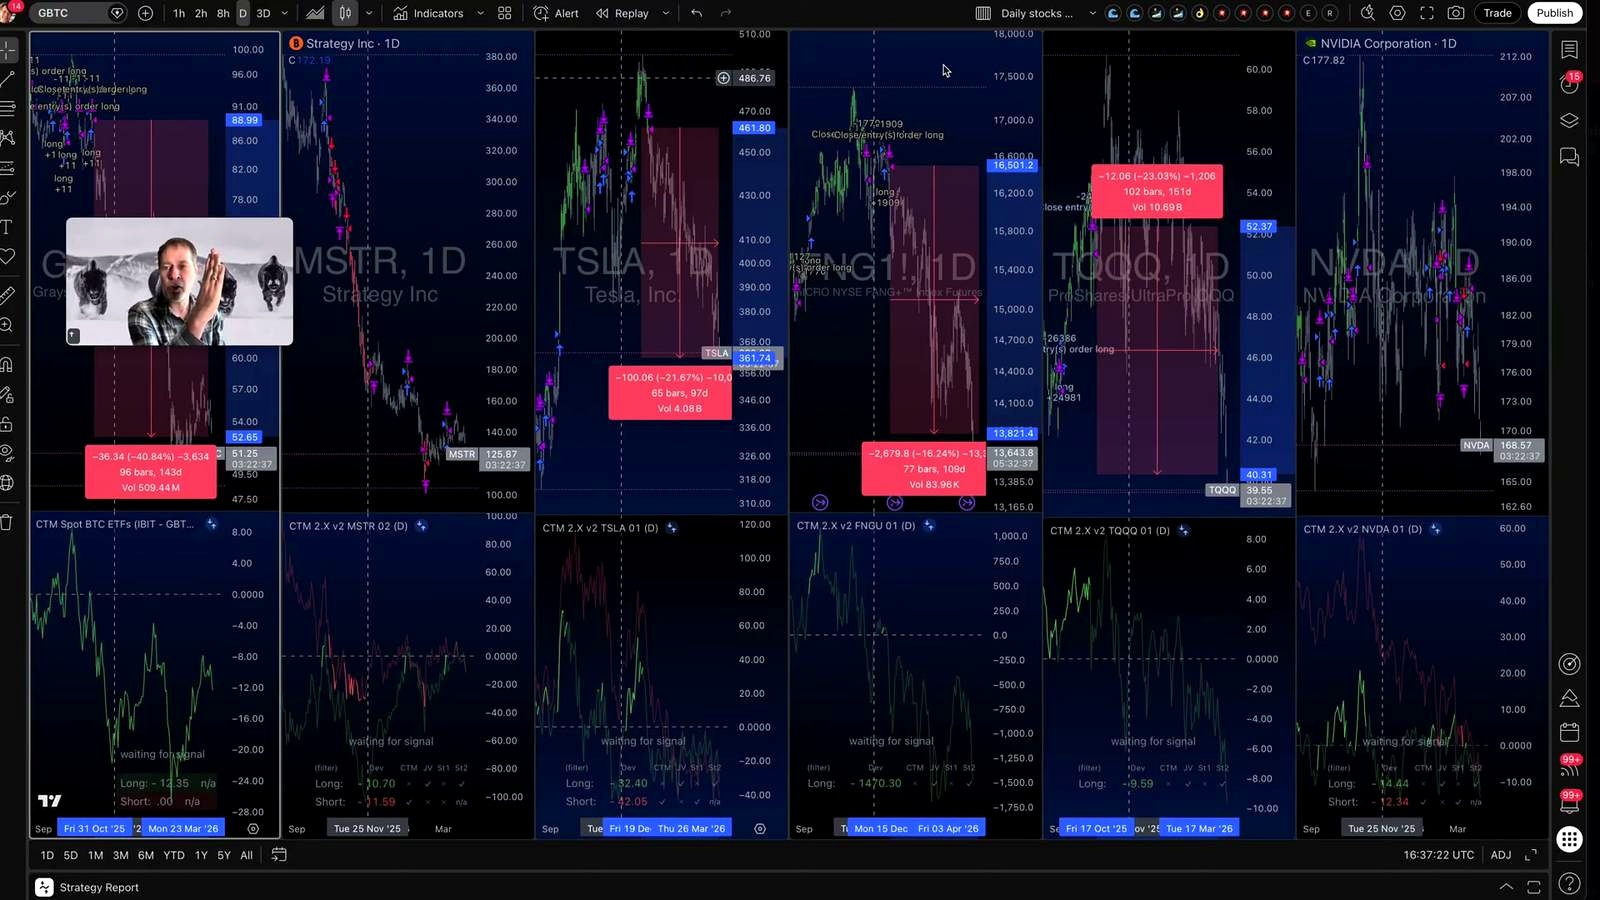Open alerts panel with badge 15
The width and height of the screenshot is (1600, 900).
tap(1570, 84)
